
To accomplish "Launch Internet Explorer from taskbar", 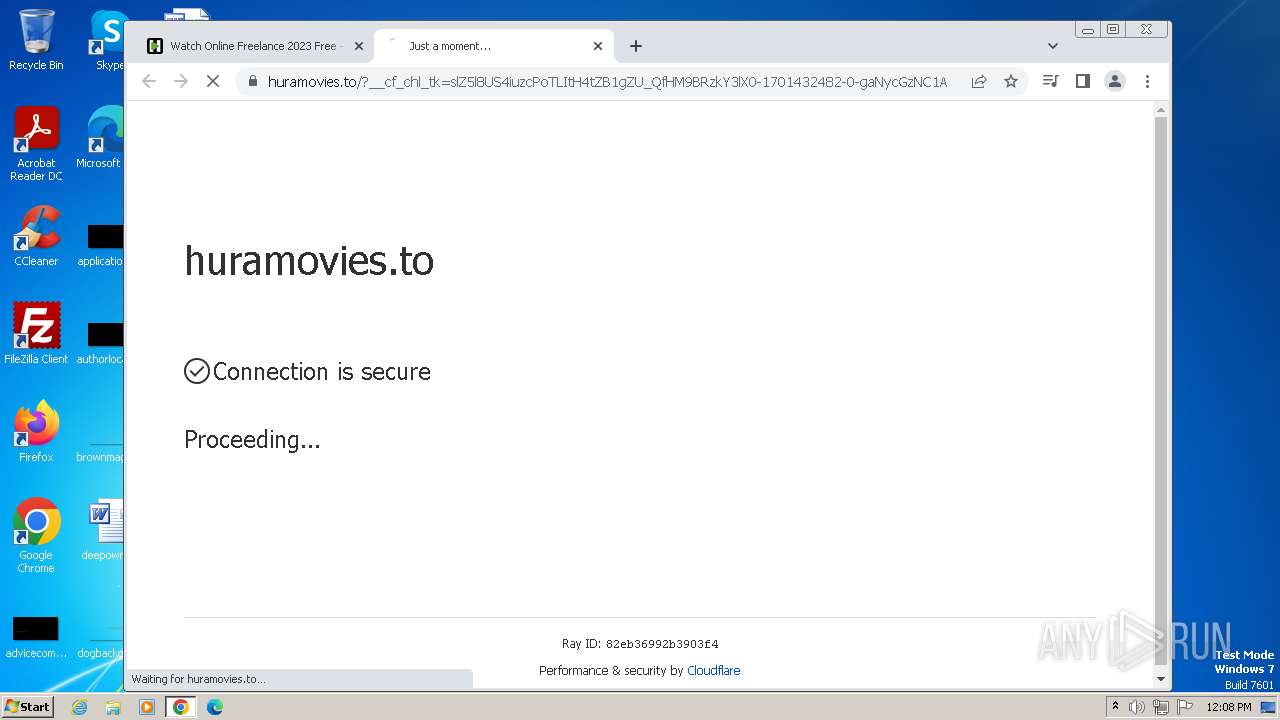I will pos(80,707).
